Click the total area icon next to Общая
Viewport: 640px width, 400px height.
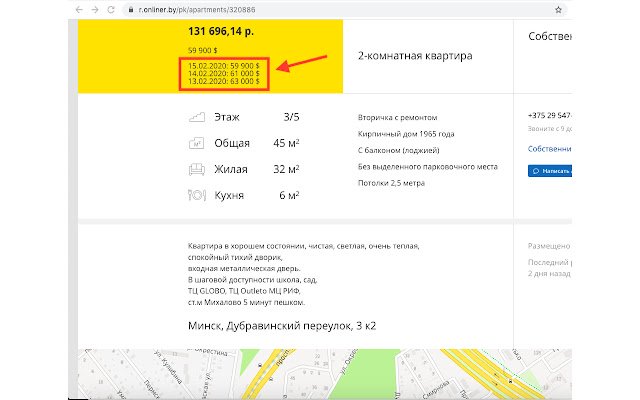[x=196, y=143]
